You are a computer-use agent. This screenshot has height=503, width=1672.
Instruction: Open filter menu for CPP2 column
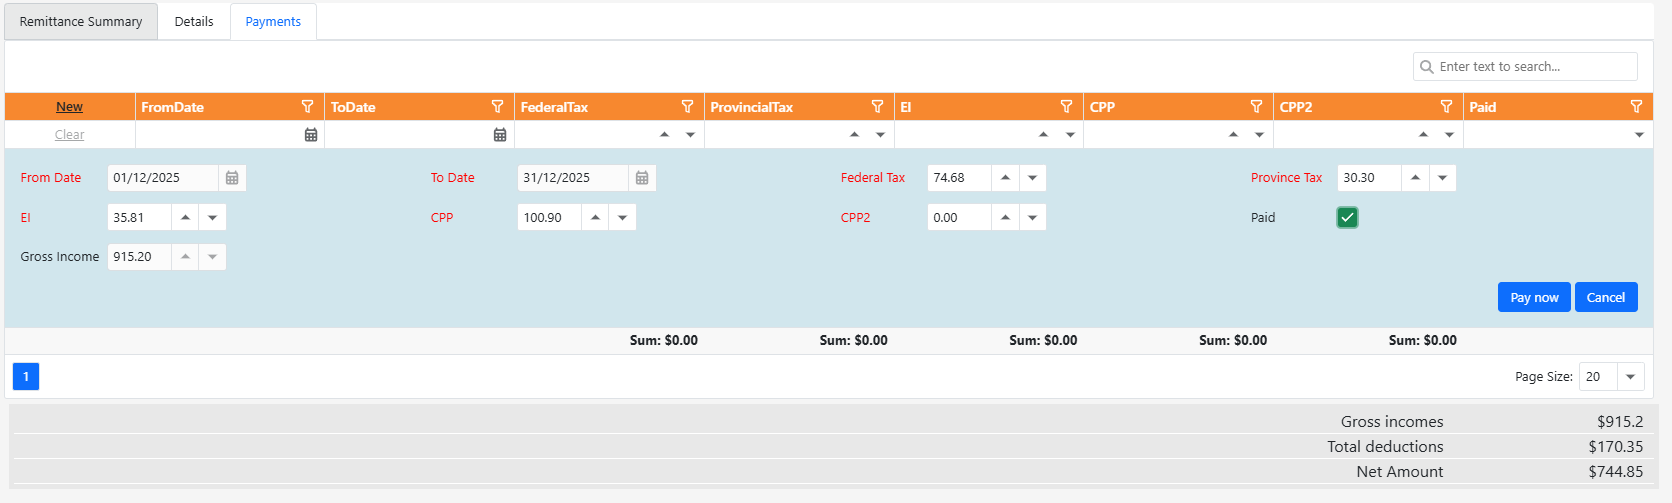click(1446, 106)
